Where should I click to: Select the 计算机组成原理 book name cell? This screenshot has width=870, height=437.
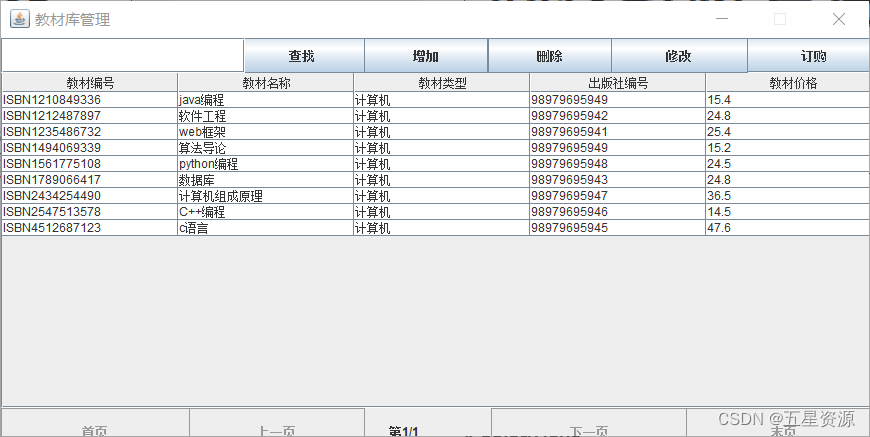(266, 196)
